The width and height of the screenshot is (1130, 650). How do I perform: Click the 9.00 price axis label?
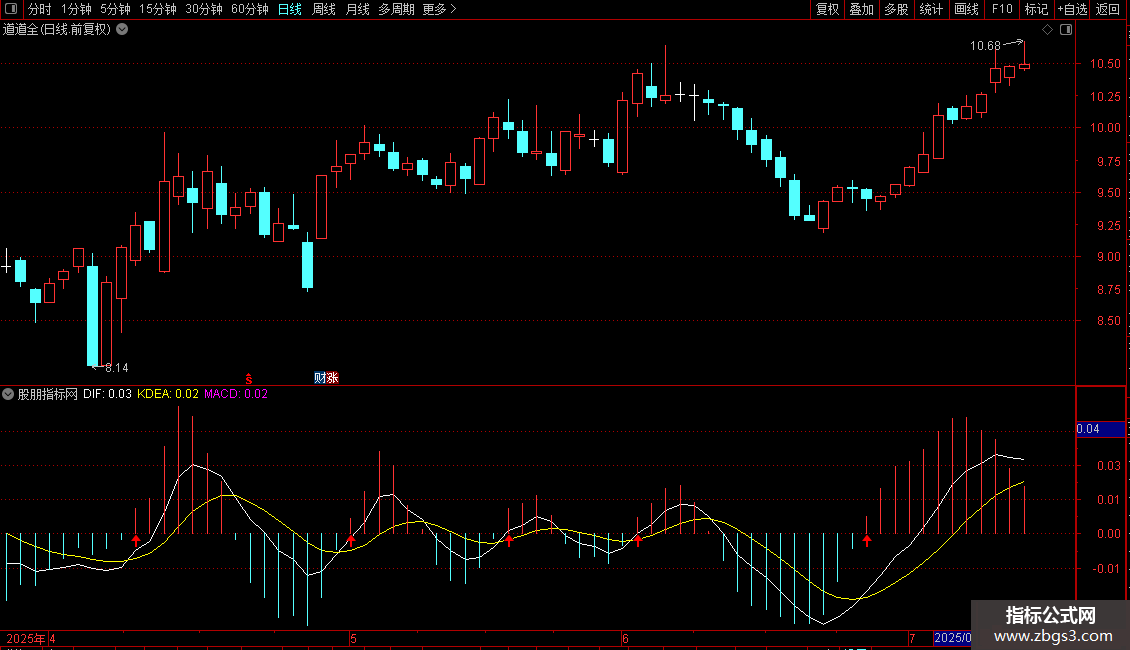coord(1108,257)
